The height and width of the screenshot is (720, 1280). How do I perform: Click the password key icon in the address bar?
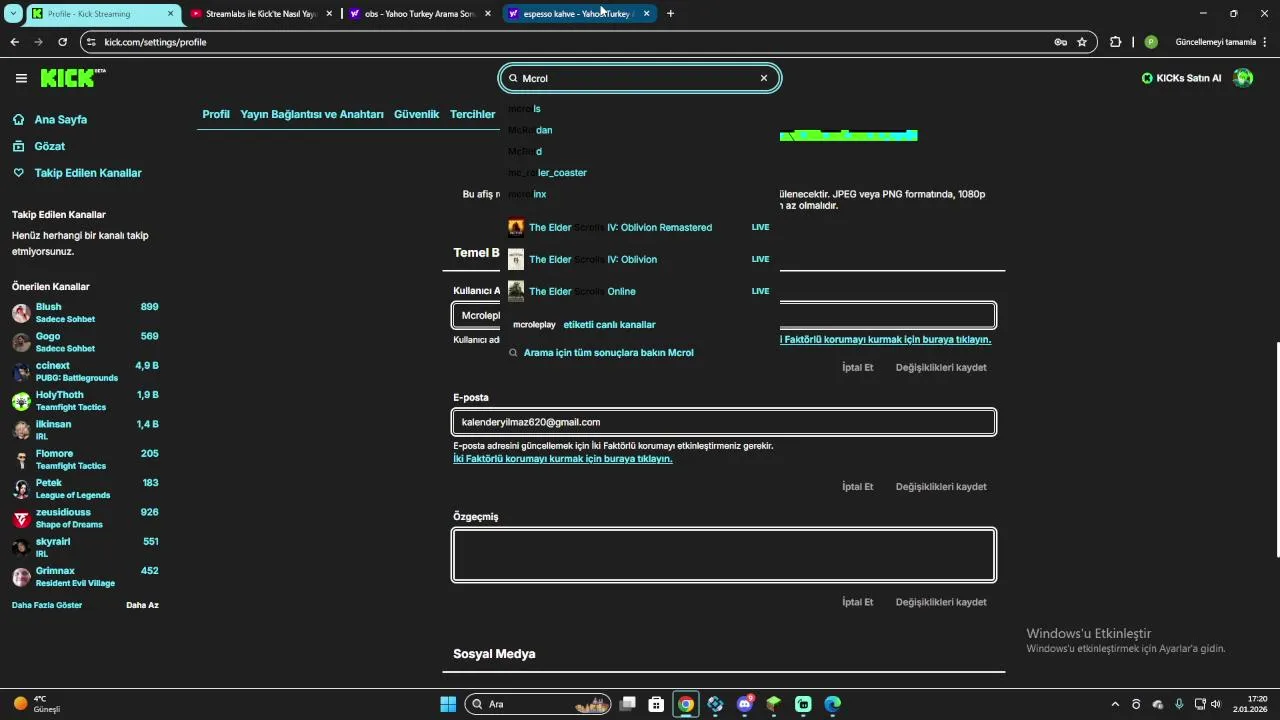[x=1060, y=42]
